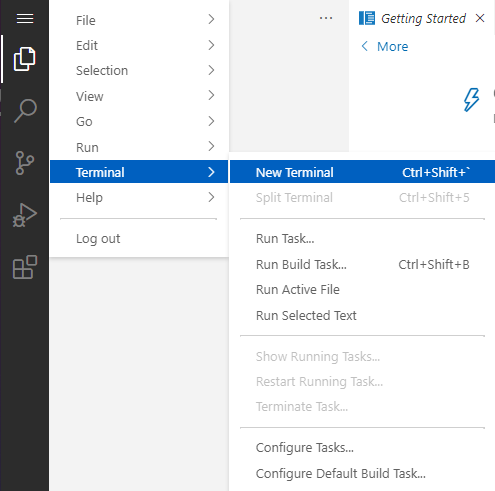Select the Getting Started tab
Viewport: 495px width, 491px height.
(x=423, y=18)
